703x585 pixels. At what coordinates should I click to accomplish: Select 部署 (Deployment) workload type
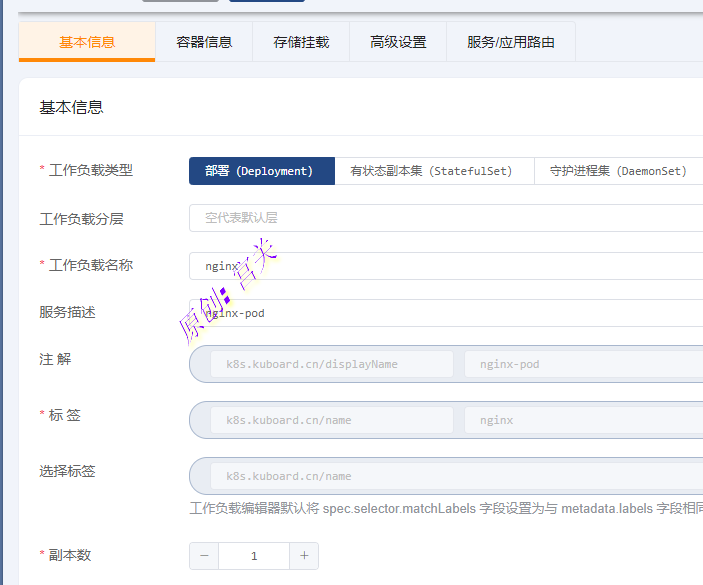(260, 171)
